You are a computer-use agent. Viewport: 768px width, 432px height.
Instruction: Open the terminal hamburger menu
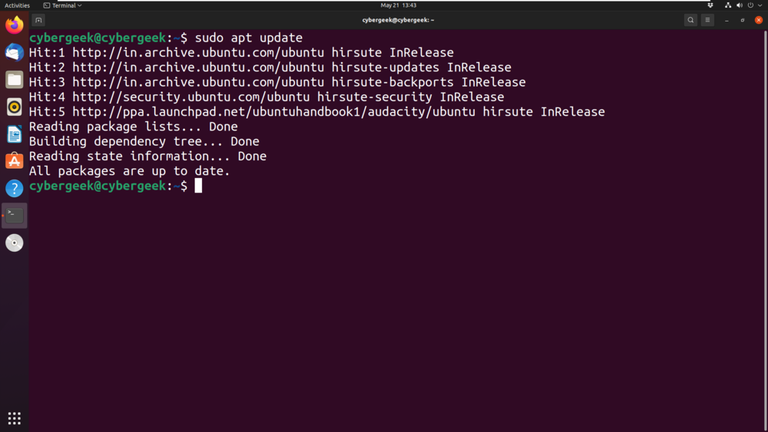tap(708, 20)
